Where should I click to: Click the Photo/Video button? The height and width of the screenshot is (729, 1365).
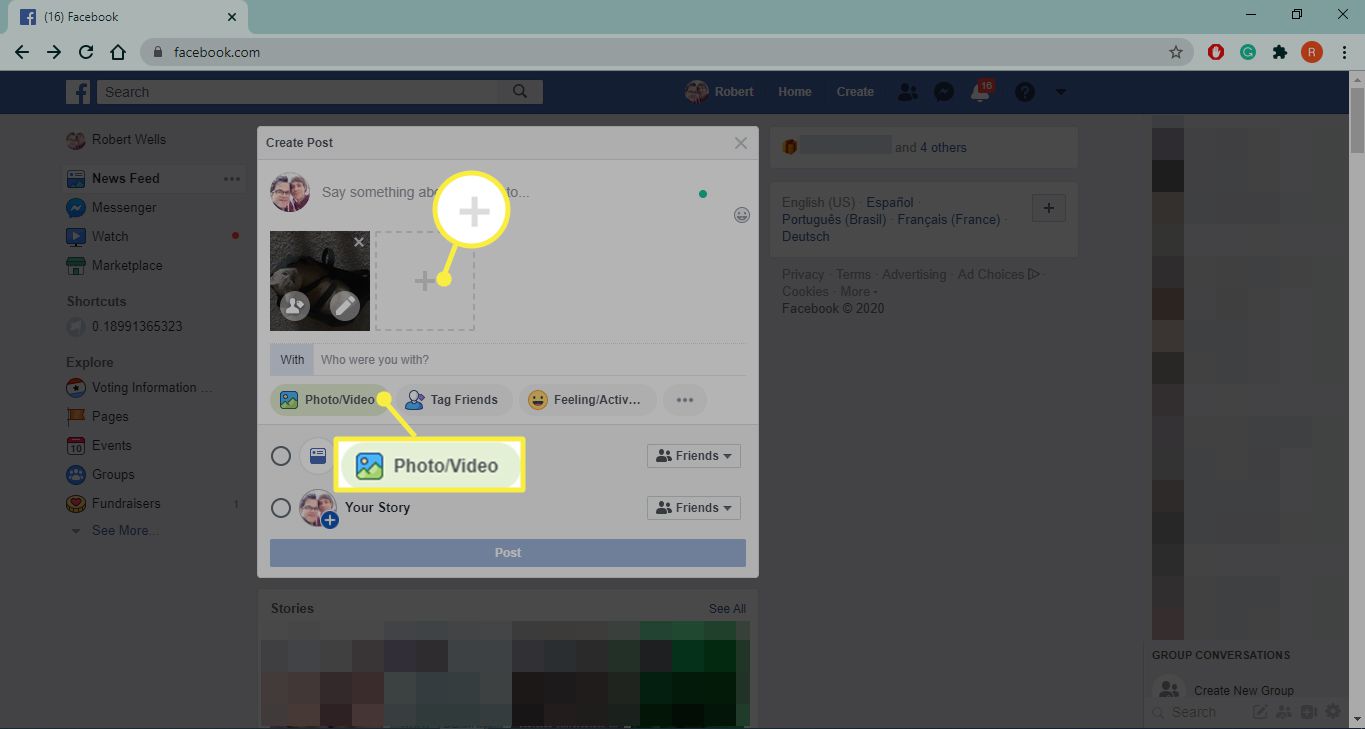(329, 400)
